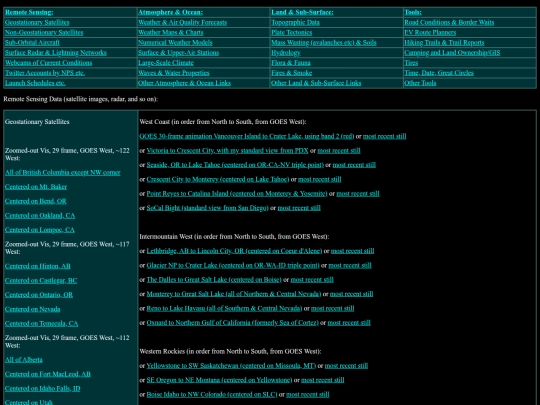Open the Tires link
This screenshot has height=405, width=540.
pos(411,63)
